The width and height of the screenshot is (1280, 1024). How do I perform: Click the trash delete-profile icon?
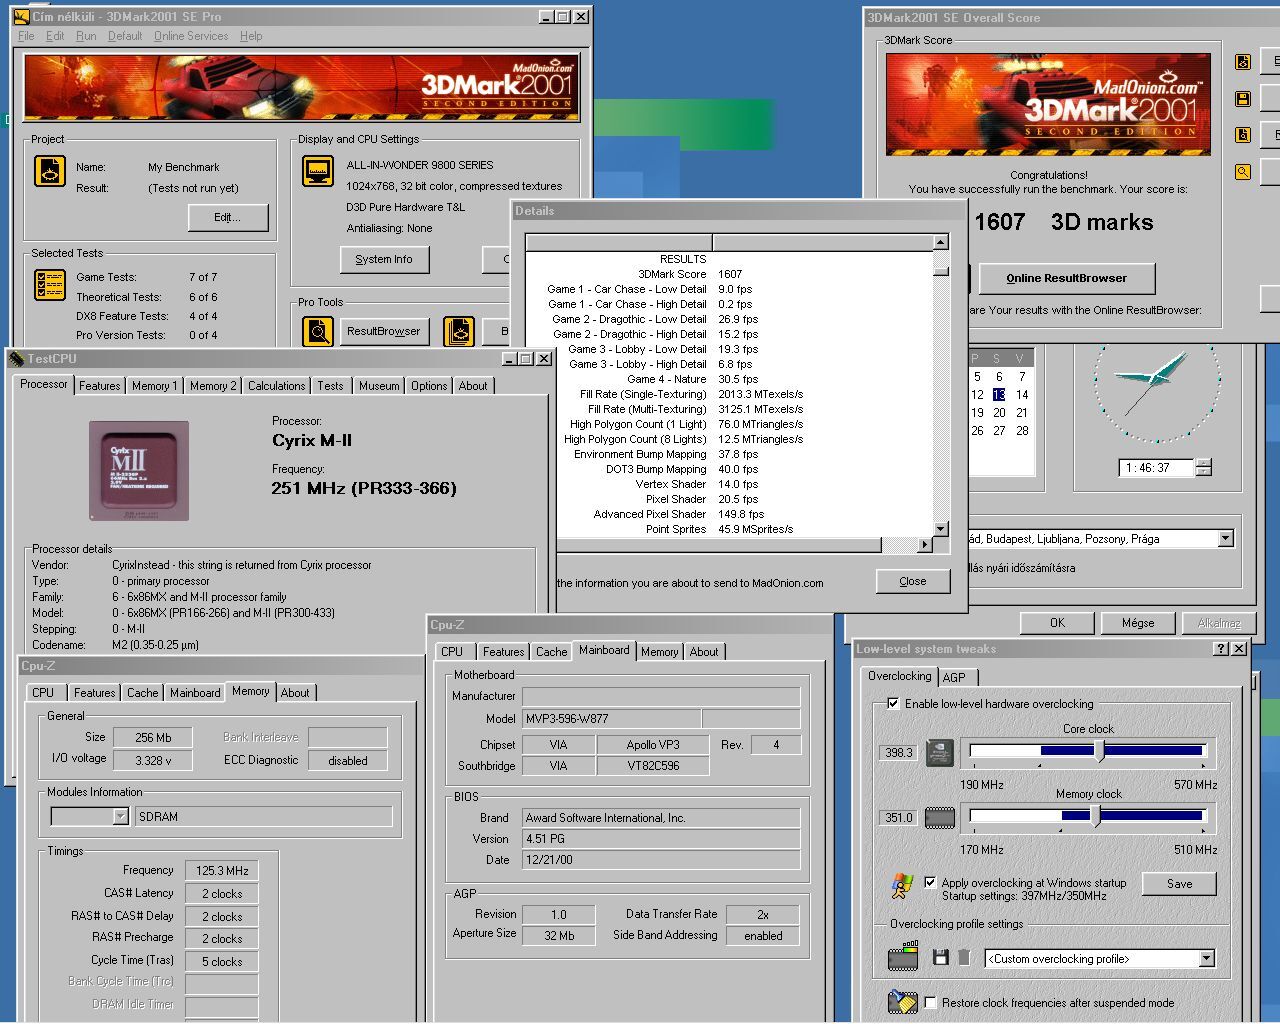click(964, 958)
